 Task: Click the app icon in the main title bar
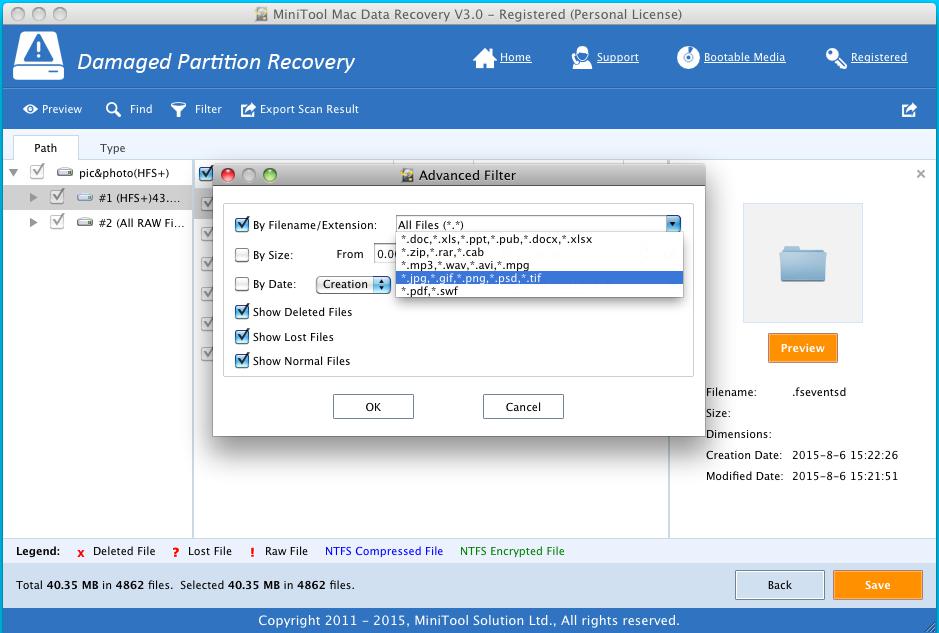point(261,14)
